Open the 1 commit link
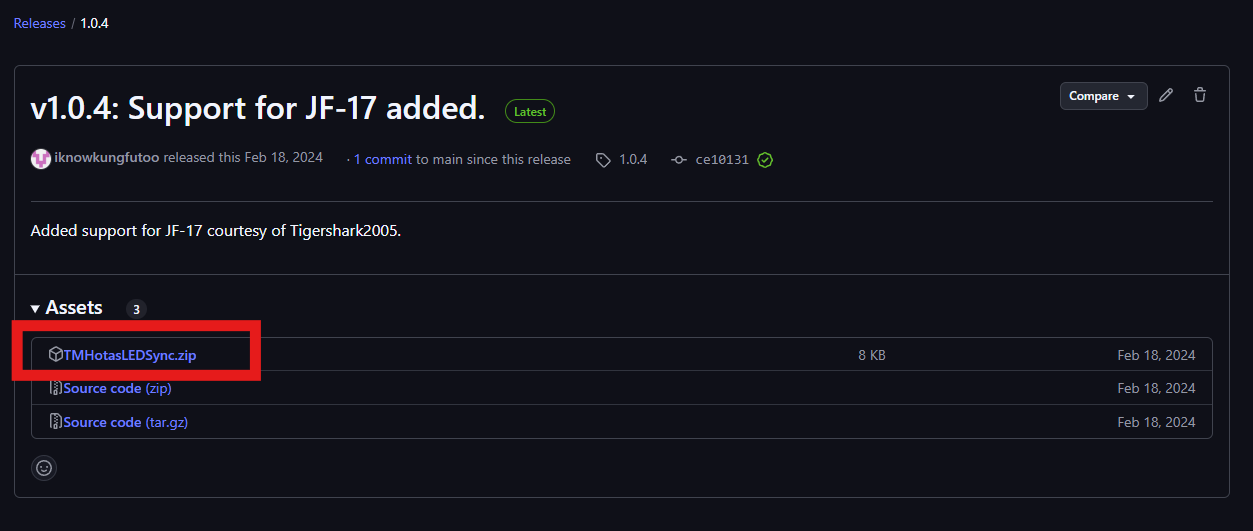 (383, 159)
